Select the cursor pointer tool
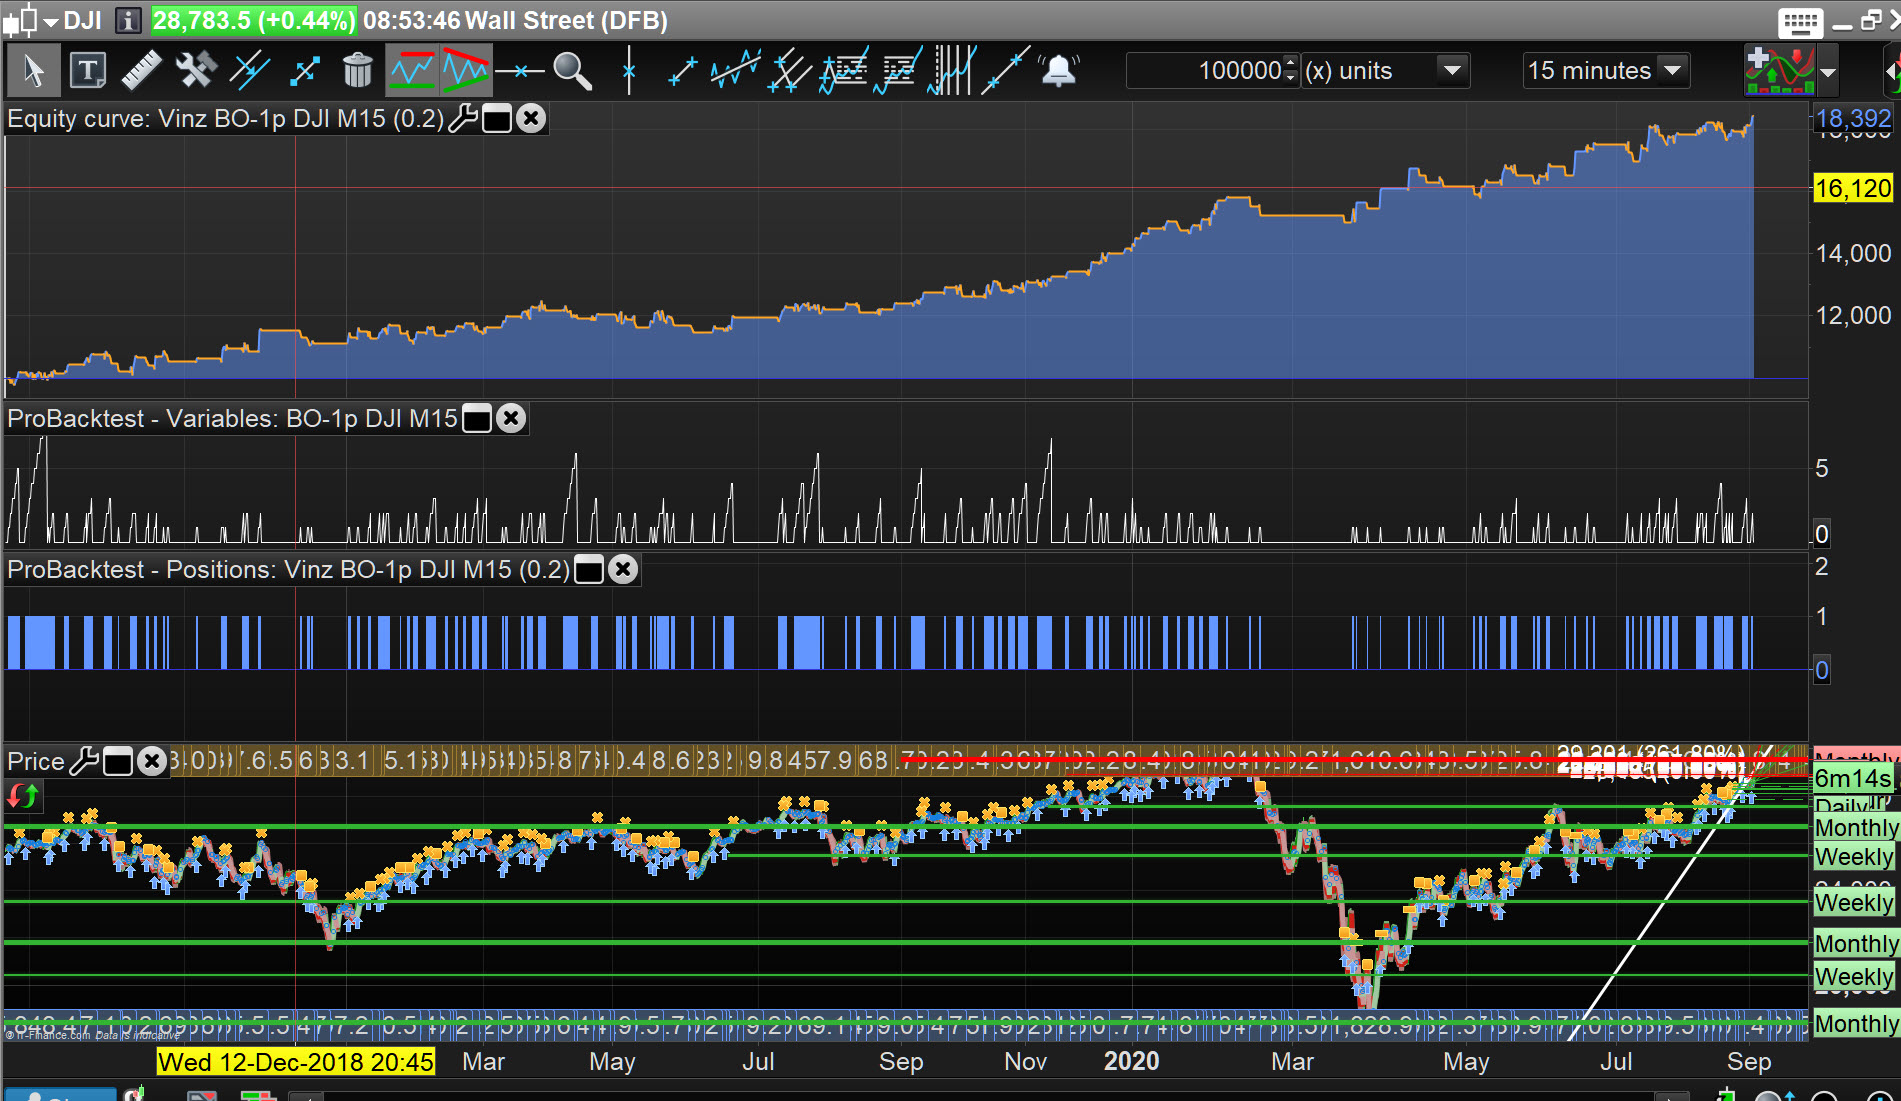 [32, 71]
